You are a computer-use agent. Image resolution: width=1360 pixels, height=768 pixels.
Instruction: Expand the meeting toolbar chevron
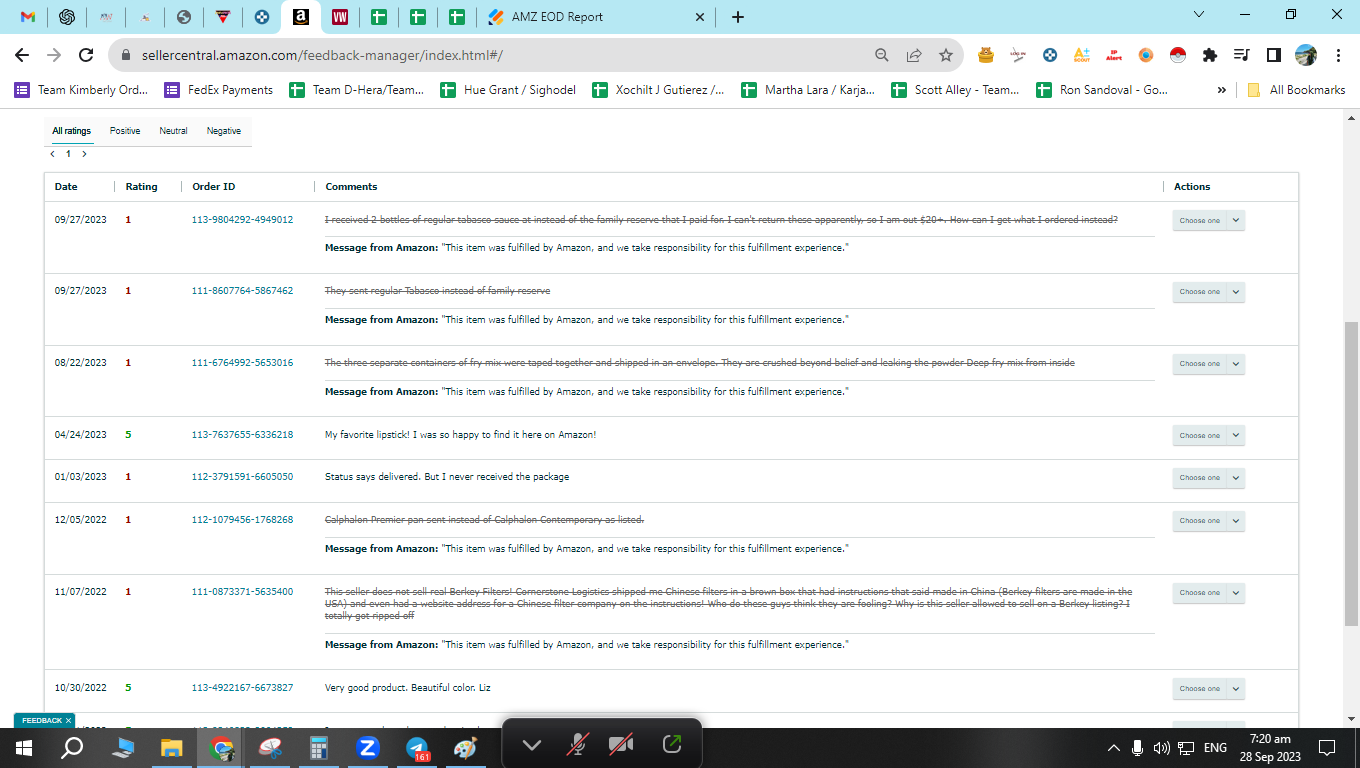pos(532,745)
